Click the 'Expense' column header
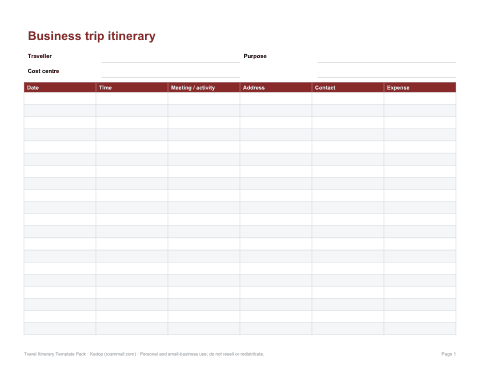The height and width of the screenshot is (371, 480). (420, 87)
